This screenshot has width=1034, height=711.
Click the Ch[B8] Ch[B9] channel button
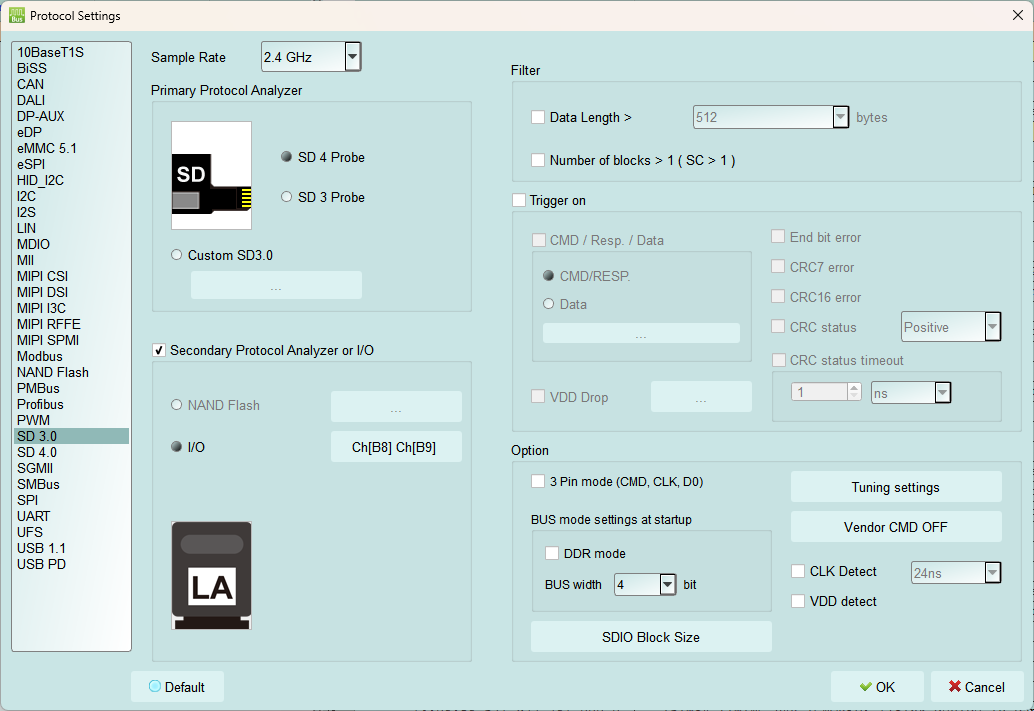pyautogui.click(x=396, y=447)
